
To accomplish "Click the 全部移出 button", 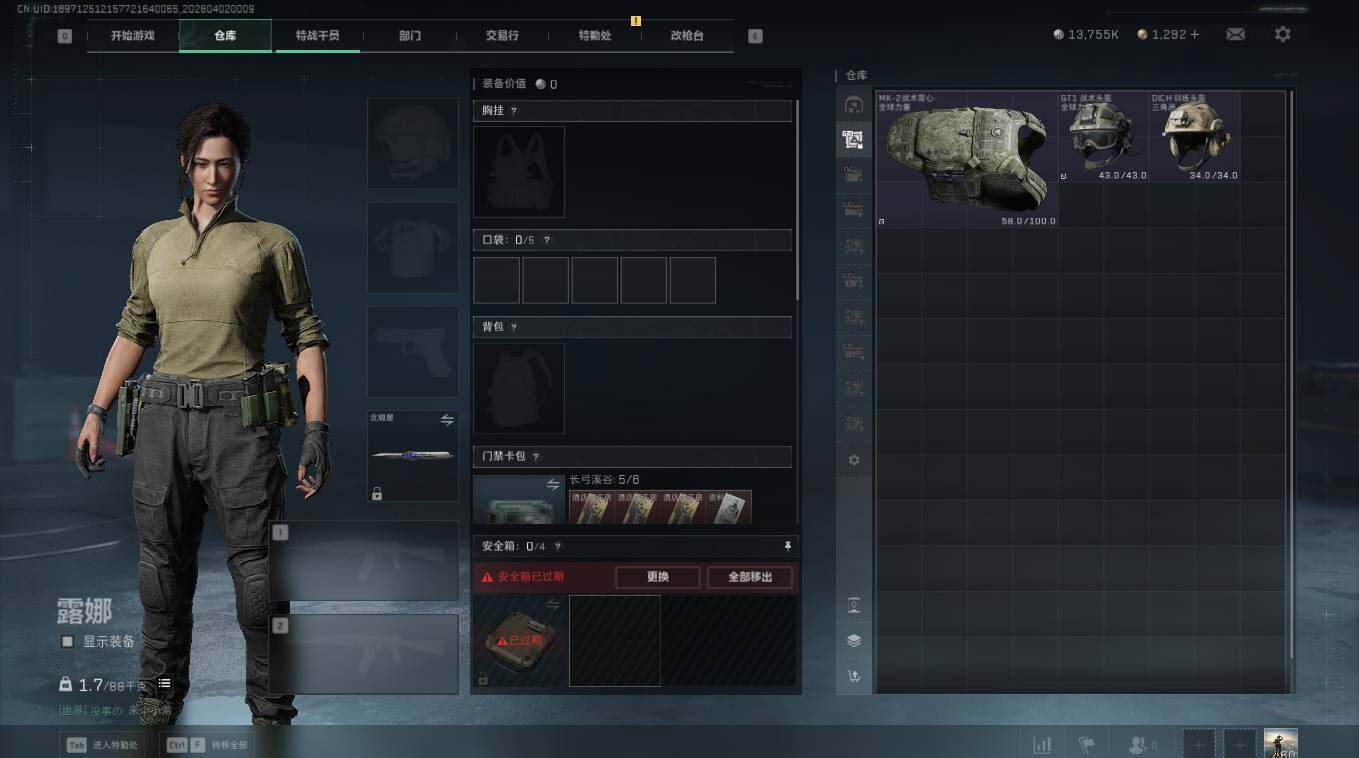I will tap(750, 577).
